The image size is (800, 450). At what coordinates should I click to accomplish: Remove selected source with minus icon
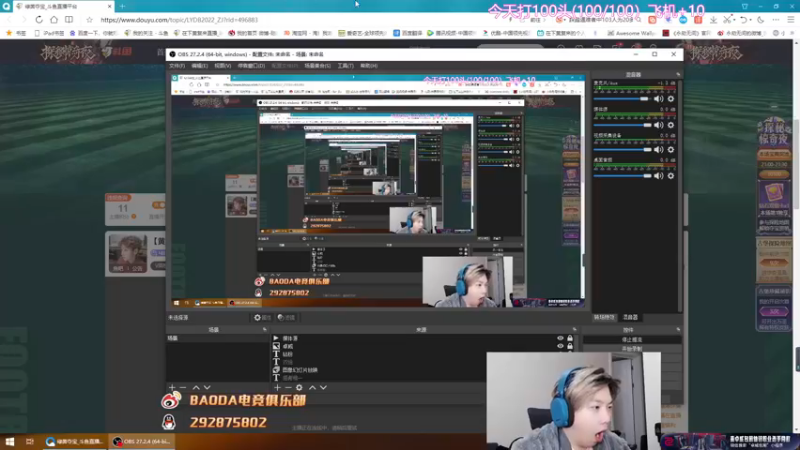288,388
